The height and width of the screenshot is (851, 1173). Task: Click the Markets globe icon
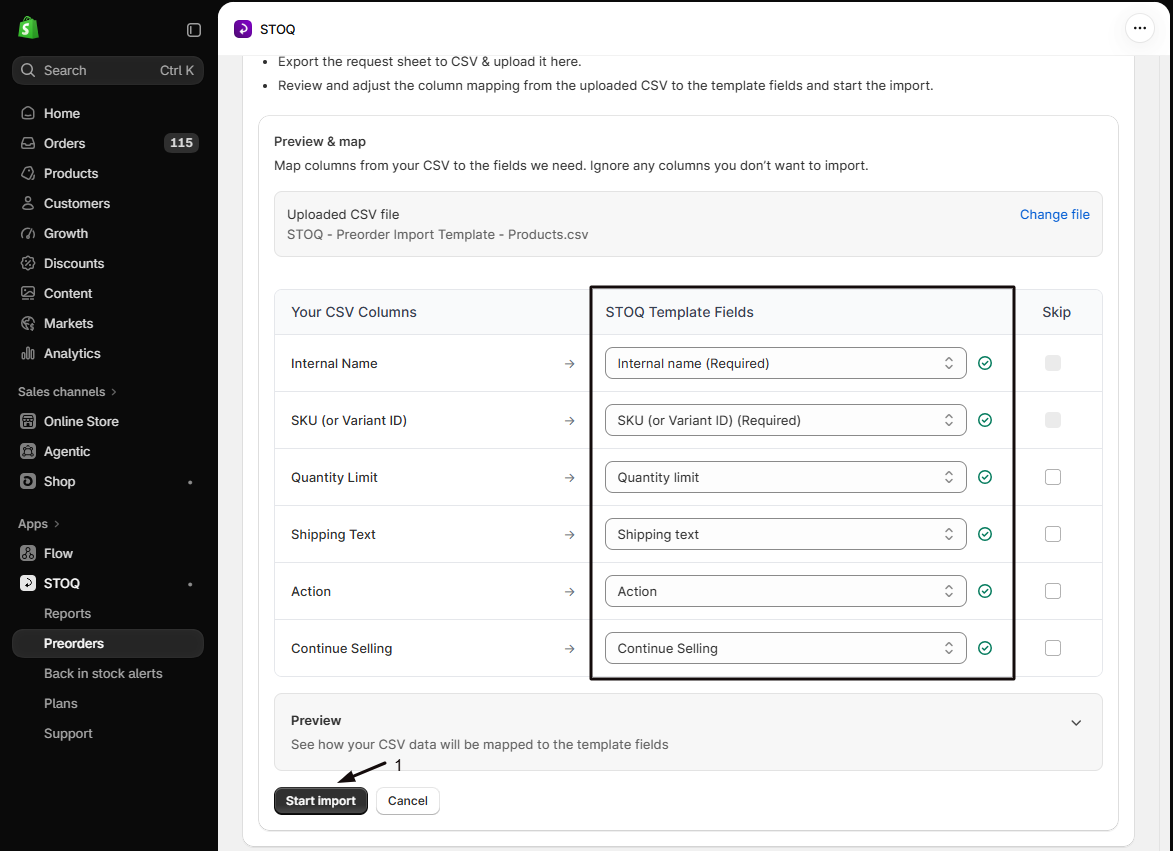point(28,323)
